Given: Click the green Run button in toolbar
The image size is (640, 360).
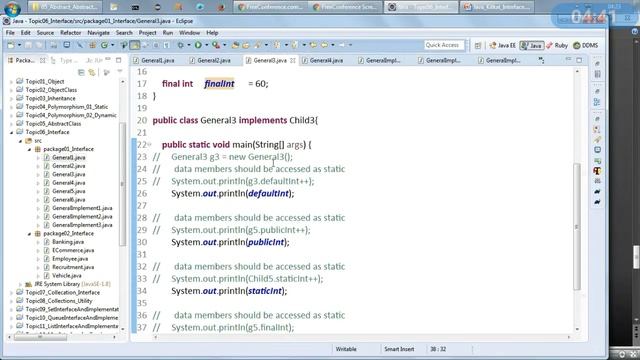Looking at the screenshot, I should 198,45.
